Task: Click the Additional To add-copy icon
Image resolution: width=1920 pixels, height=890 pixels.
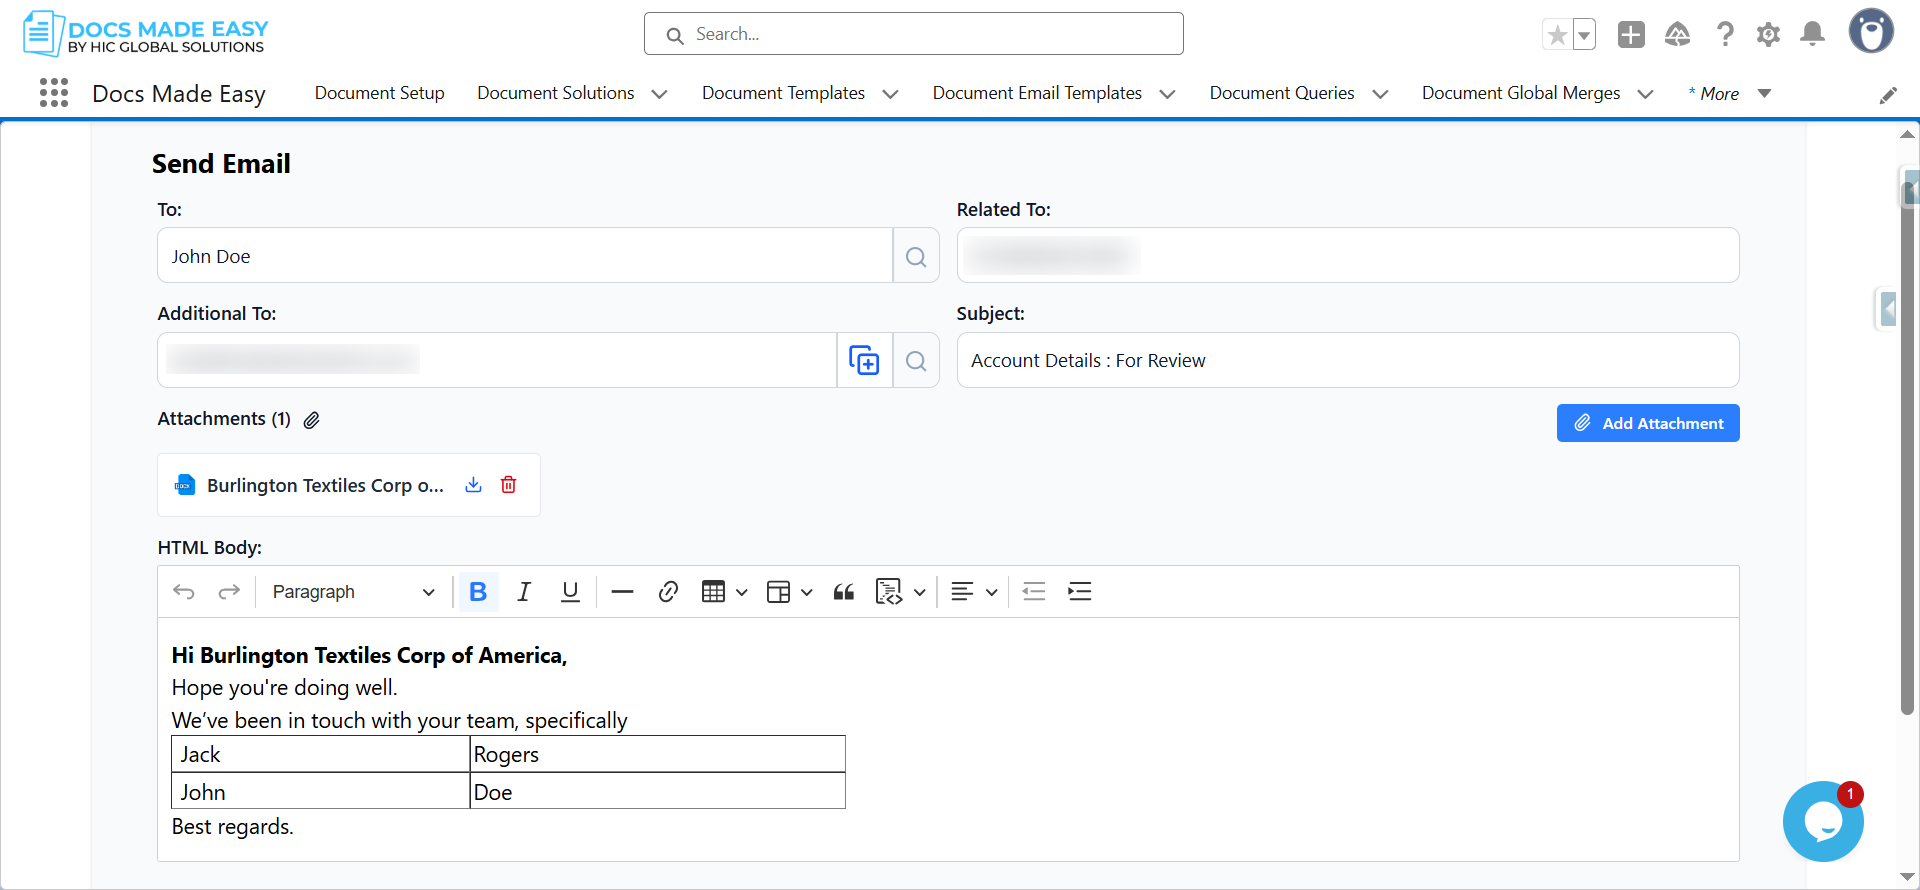Action: [x=864, y=360]
